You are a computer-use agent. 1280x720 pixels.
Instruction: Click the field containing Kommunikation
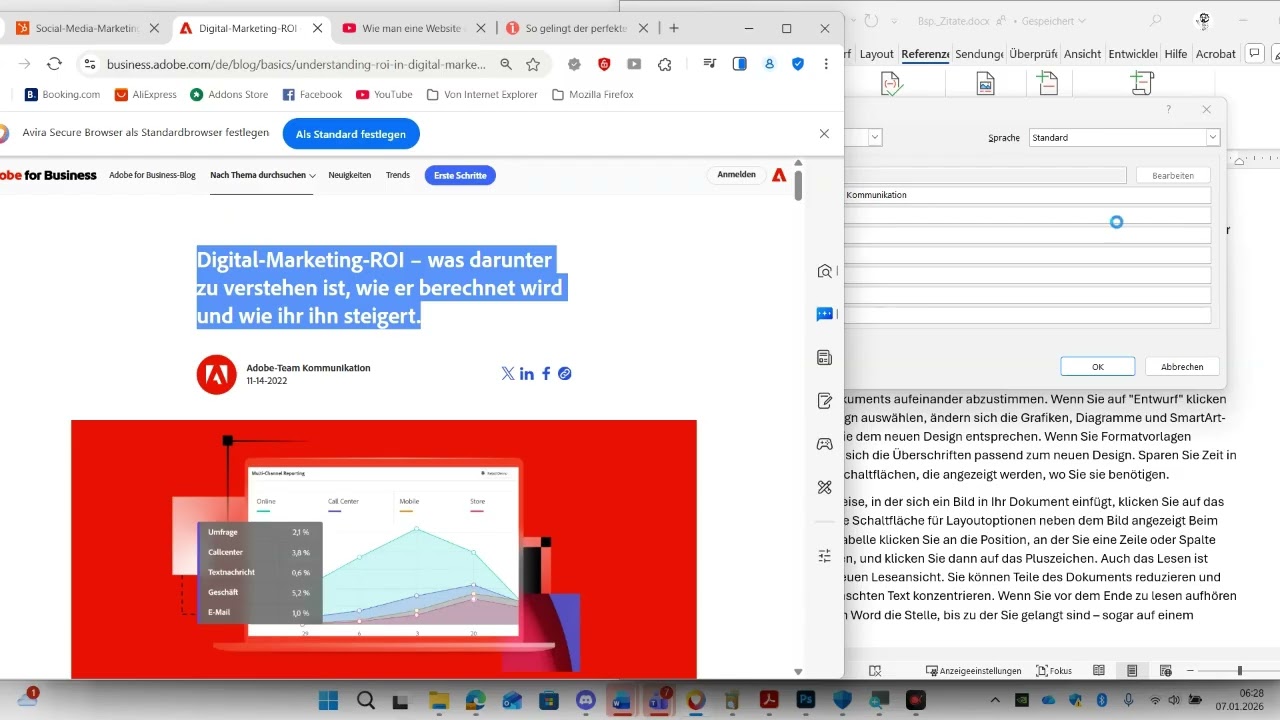point(1028,195)
